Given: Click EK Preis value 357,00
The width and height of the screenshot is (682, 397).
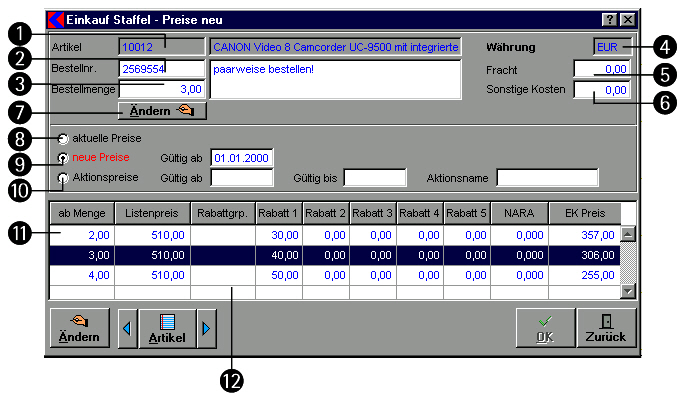Looking at the screenshot, I should [585, 235].
